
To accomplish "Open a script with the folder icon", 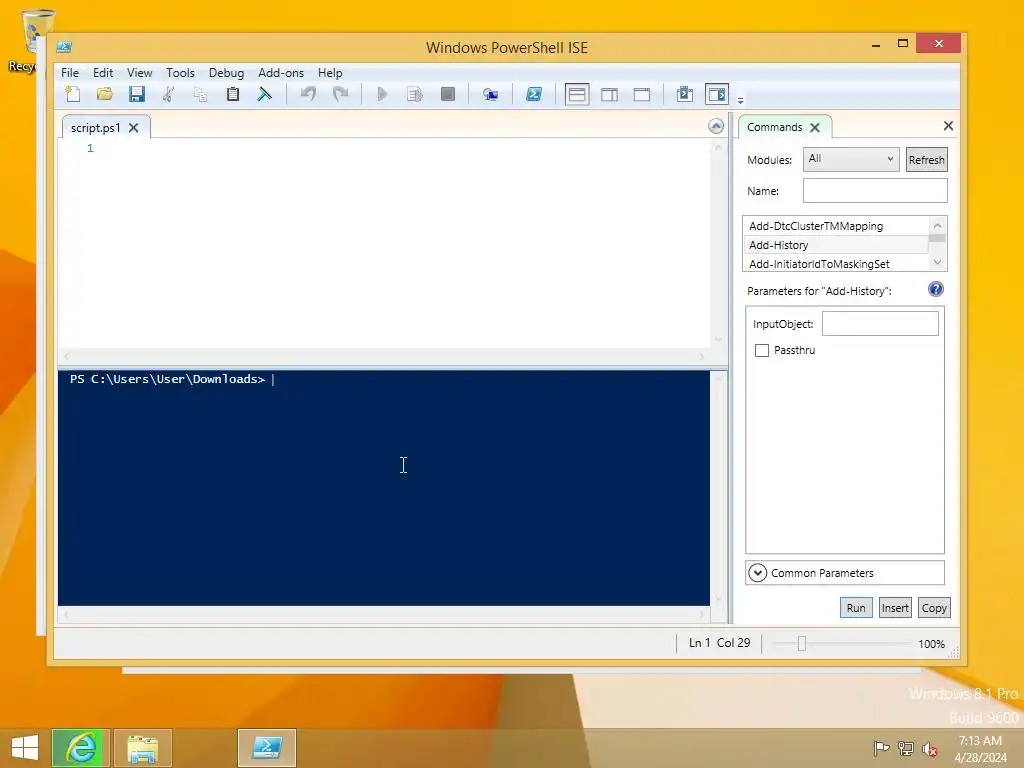I will (104, 94).
